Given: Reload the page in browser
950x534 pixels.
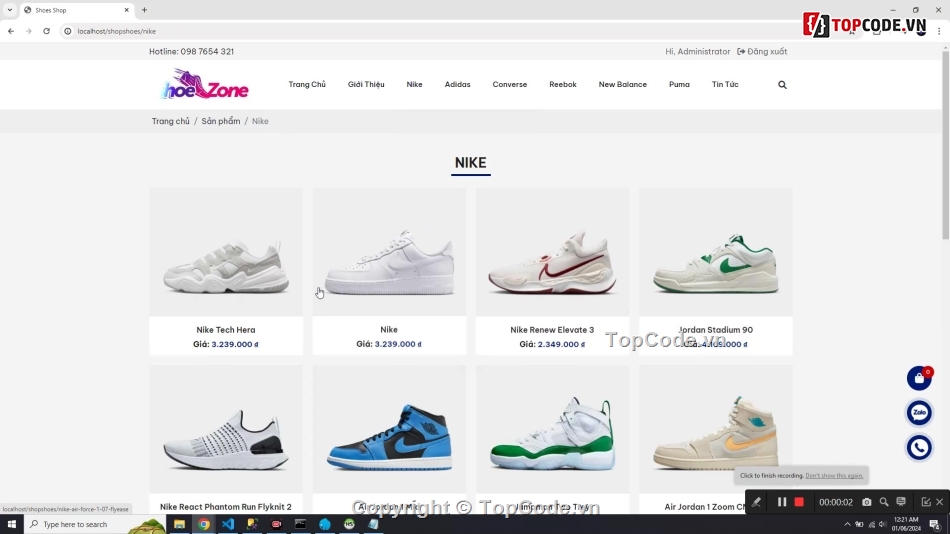Looking at the screenshot, I should [x=46, y=31].
